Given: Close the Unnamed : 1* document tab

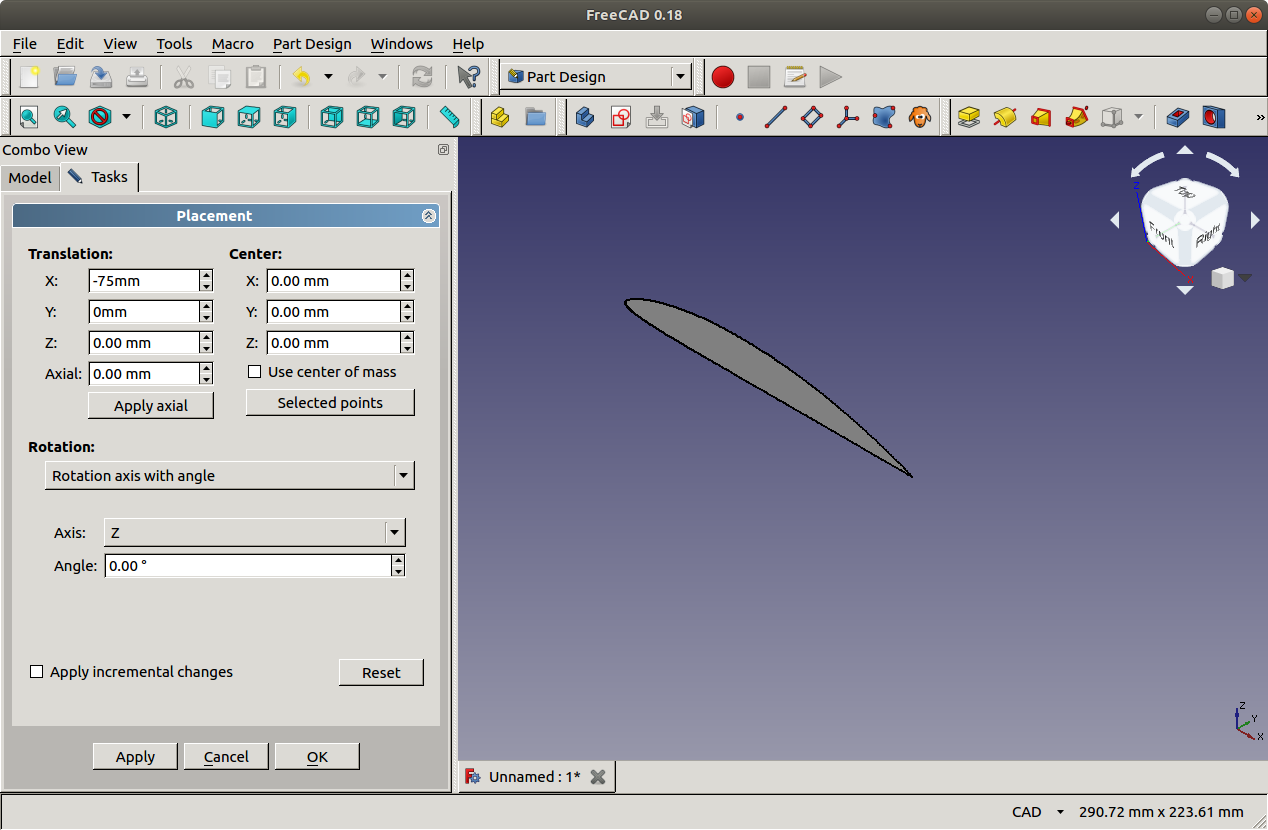Looking at the screenshot, I should click(x=598, y=777).
